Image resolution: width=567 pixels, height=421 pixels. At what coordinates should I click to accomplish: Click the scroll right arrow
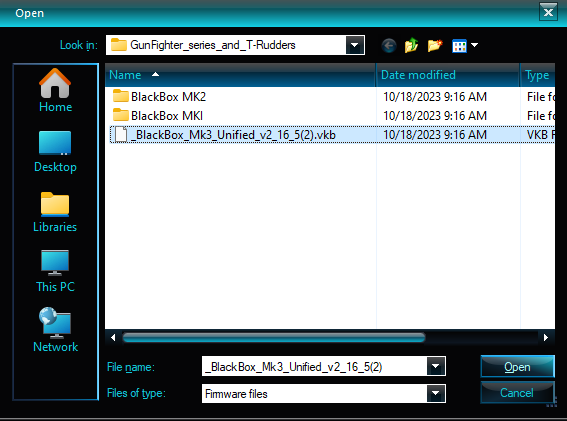[x=546, y=337]
